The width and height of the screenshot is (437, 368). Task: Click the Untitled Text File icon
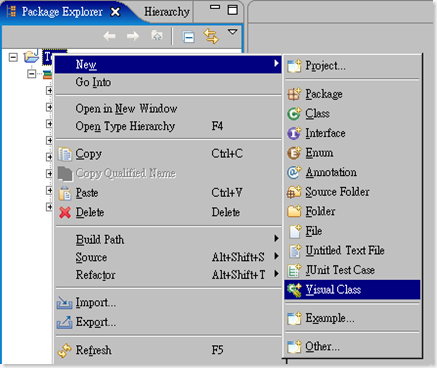click(x=295, y=251)
